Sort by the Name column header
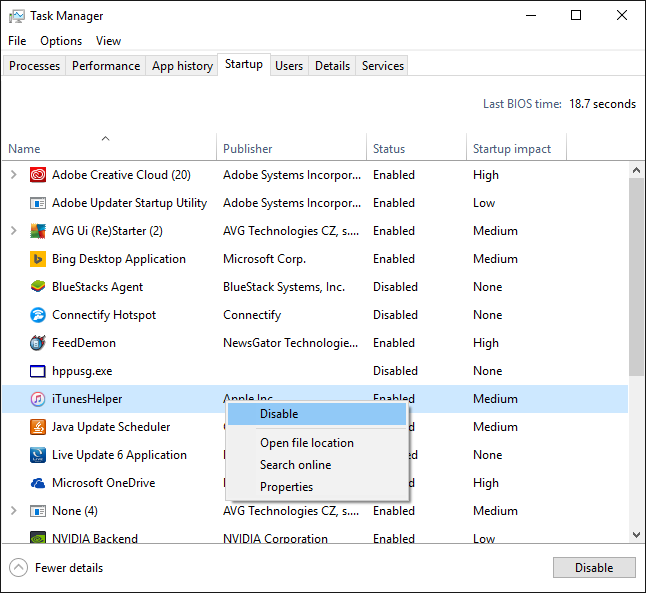The width and height of the screenshot is (646, 593). pos(109,148)
